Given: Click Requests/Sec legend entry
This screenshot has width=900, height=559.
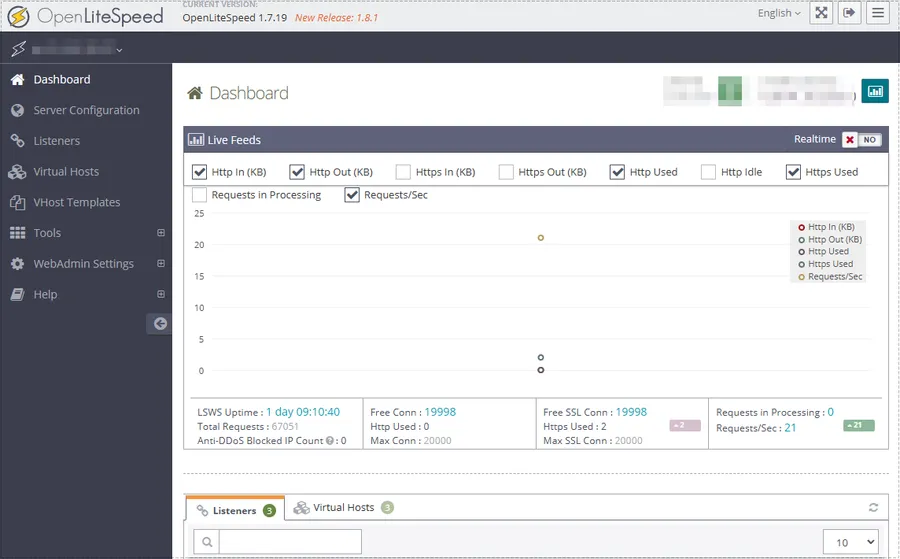Looking at the screenshot, I should click(830, 277).
